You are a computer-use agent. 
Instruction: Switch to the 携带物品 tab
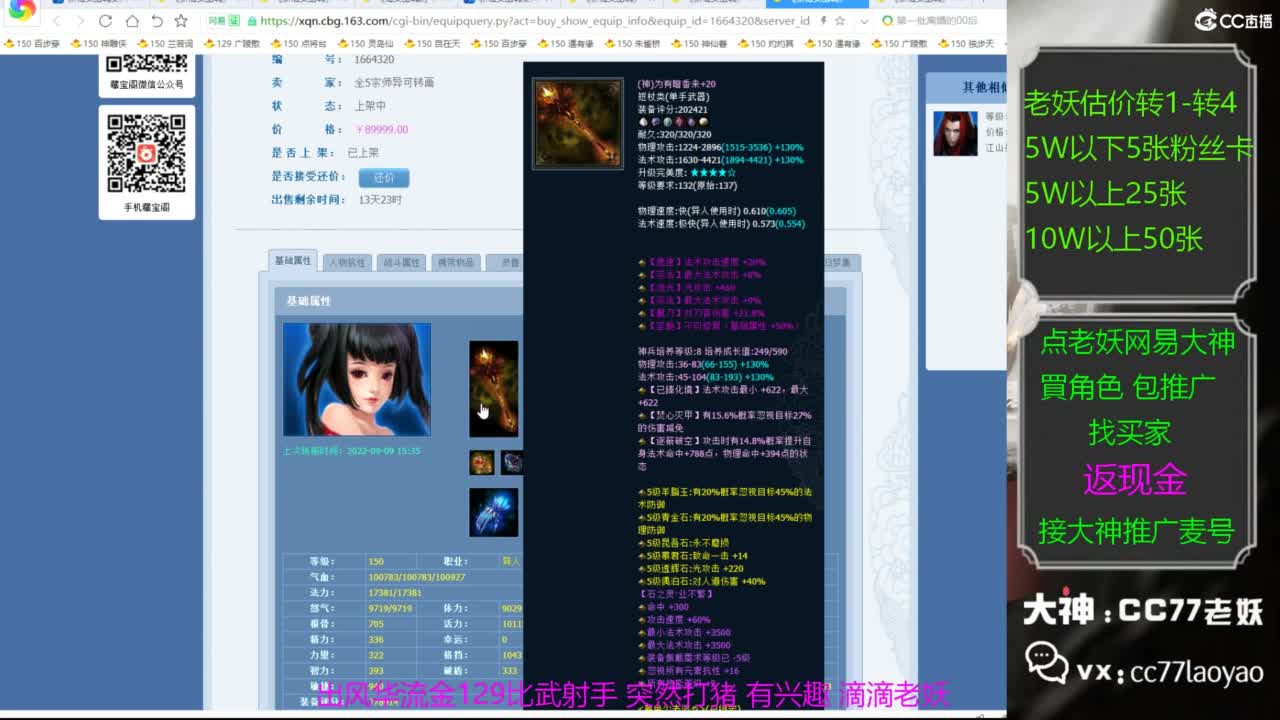click(456, 262)
